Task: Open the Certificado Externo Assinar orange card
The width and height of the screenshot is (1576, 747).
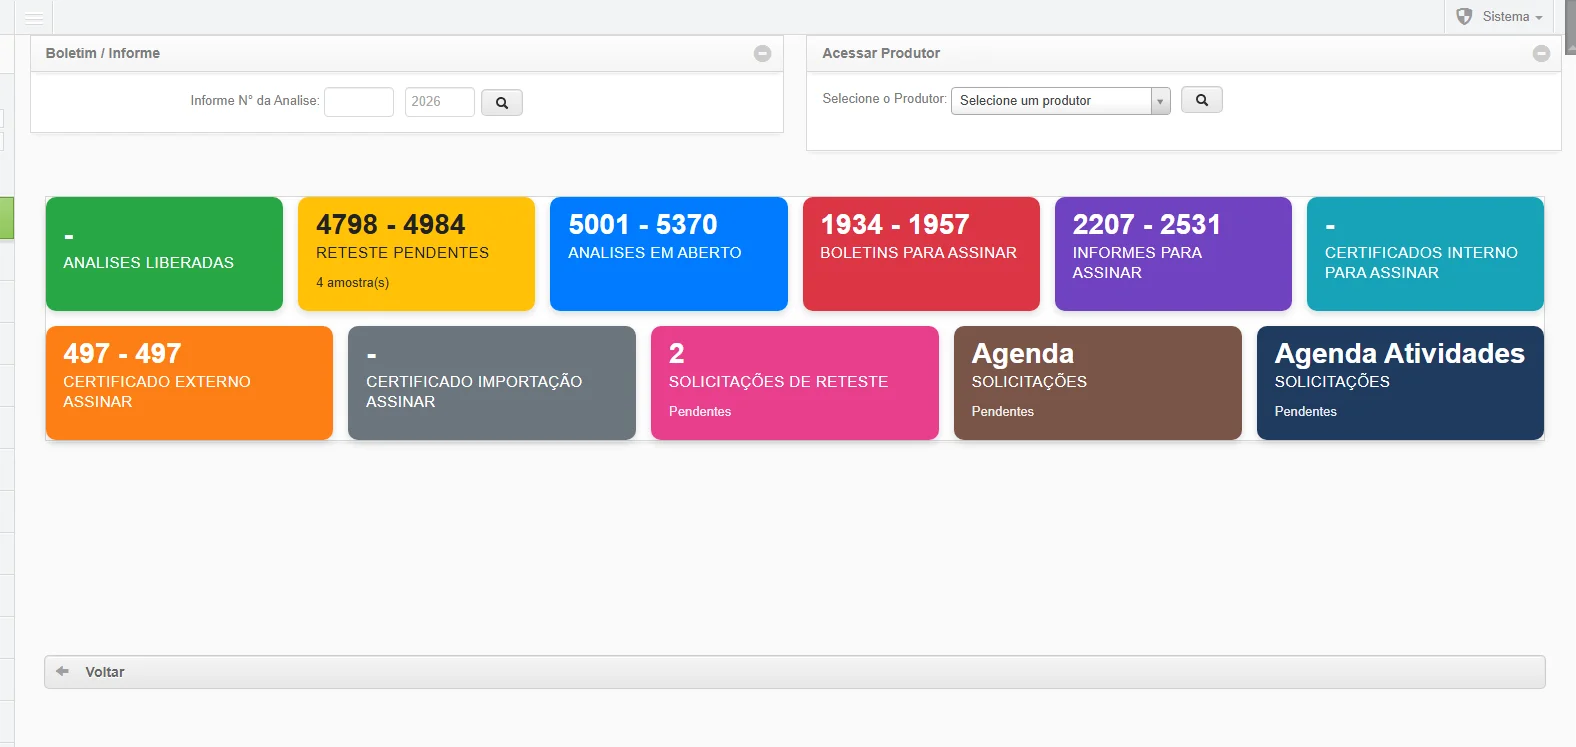Action: [x=189, y=383]
